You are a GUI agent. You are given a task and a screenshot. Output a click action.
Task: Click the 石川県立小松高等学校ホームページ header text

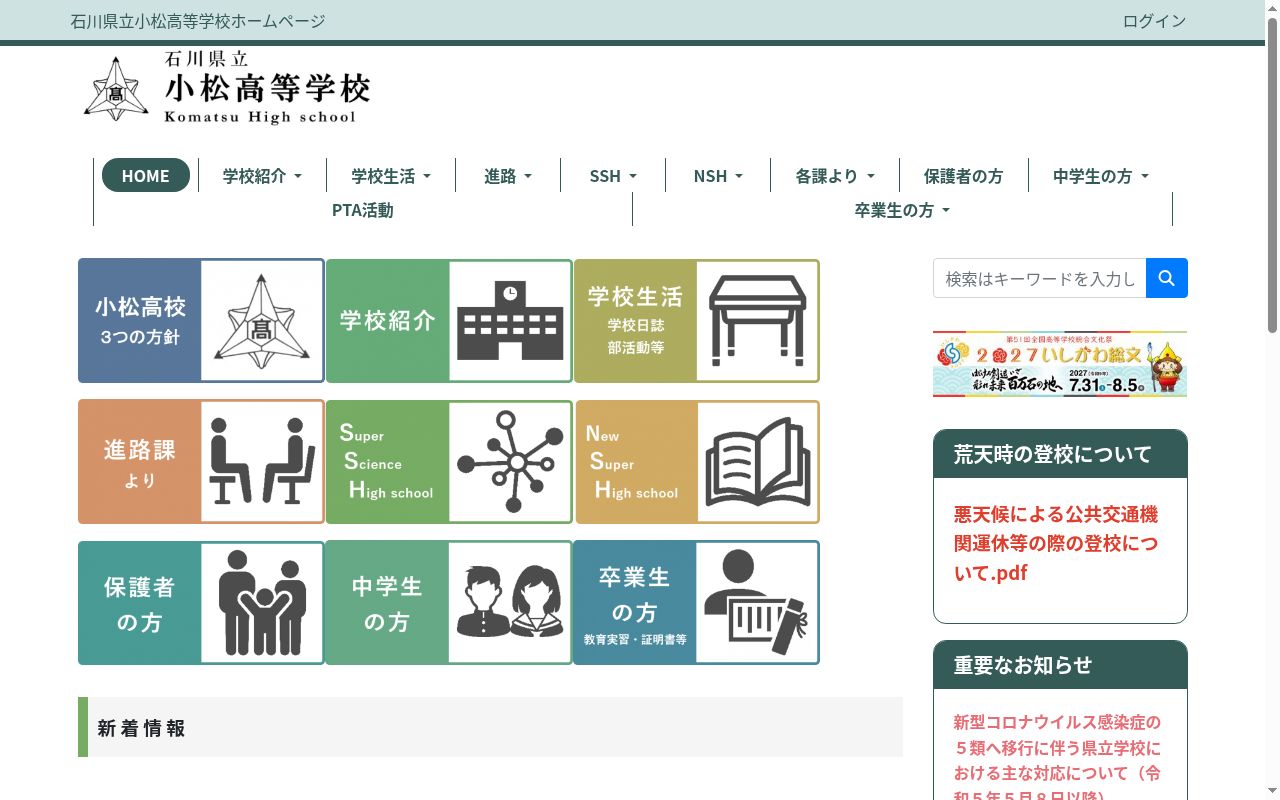point(198,21)
